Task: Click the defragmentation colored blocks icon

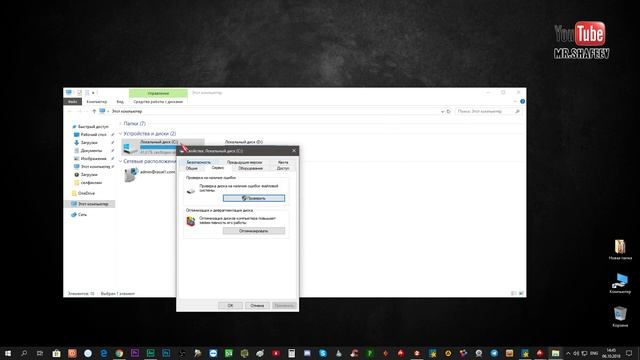Action: coord(191,221)
